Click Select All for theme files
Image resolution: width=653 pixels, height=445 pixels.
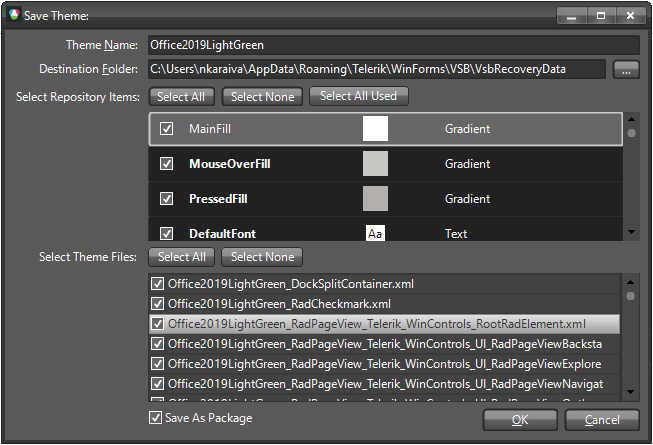coord(182,257)
